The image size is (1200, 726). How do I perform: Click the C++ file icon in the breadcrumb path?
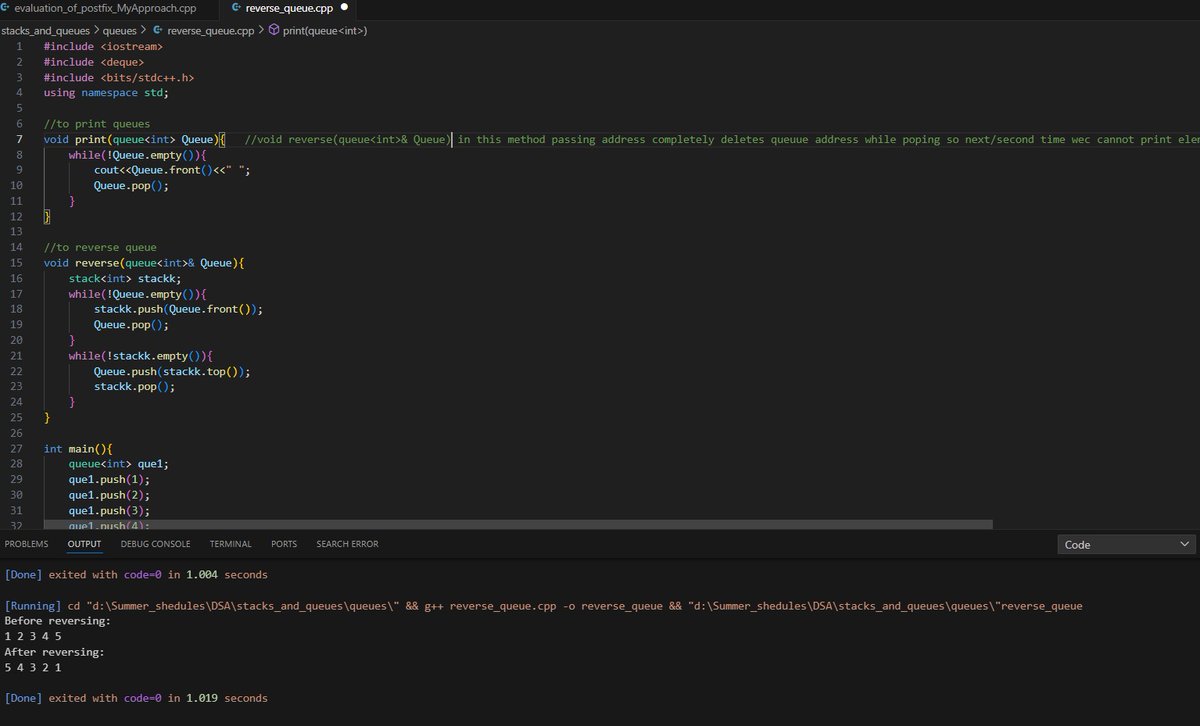coord(158,30)
